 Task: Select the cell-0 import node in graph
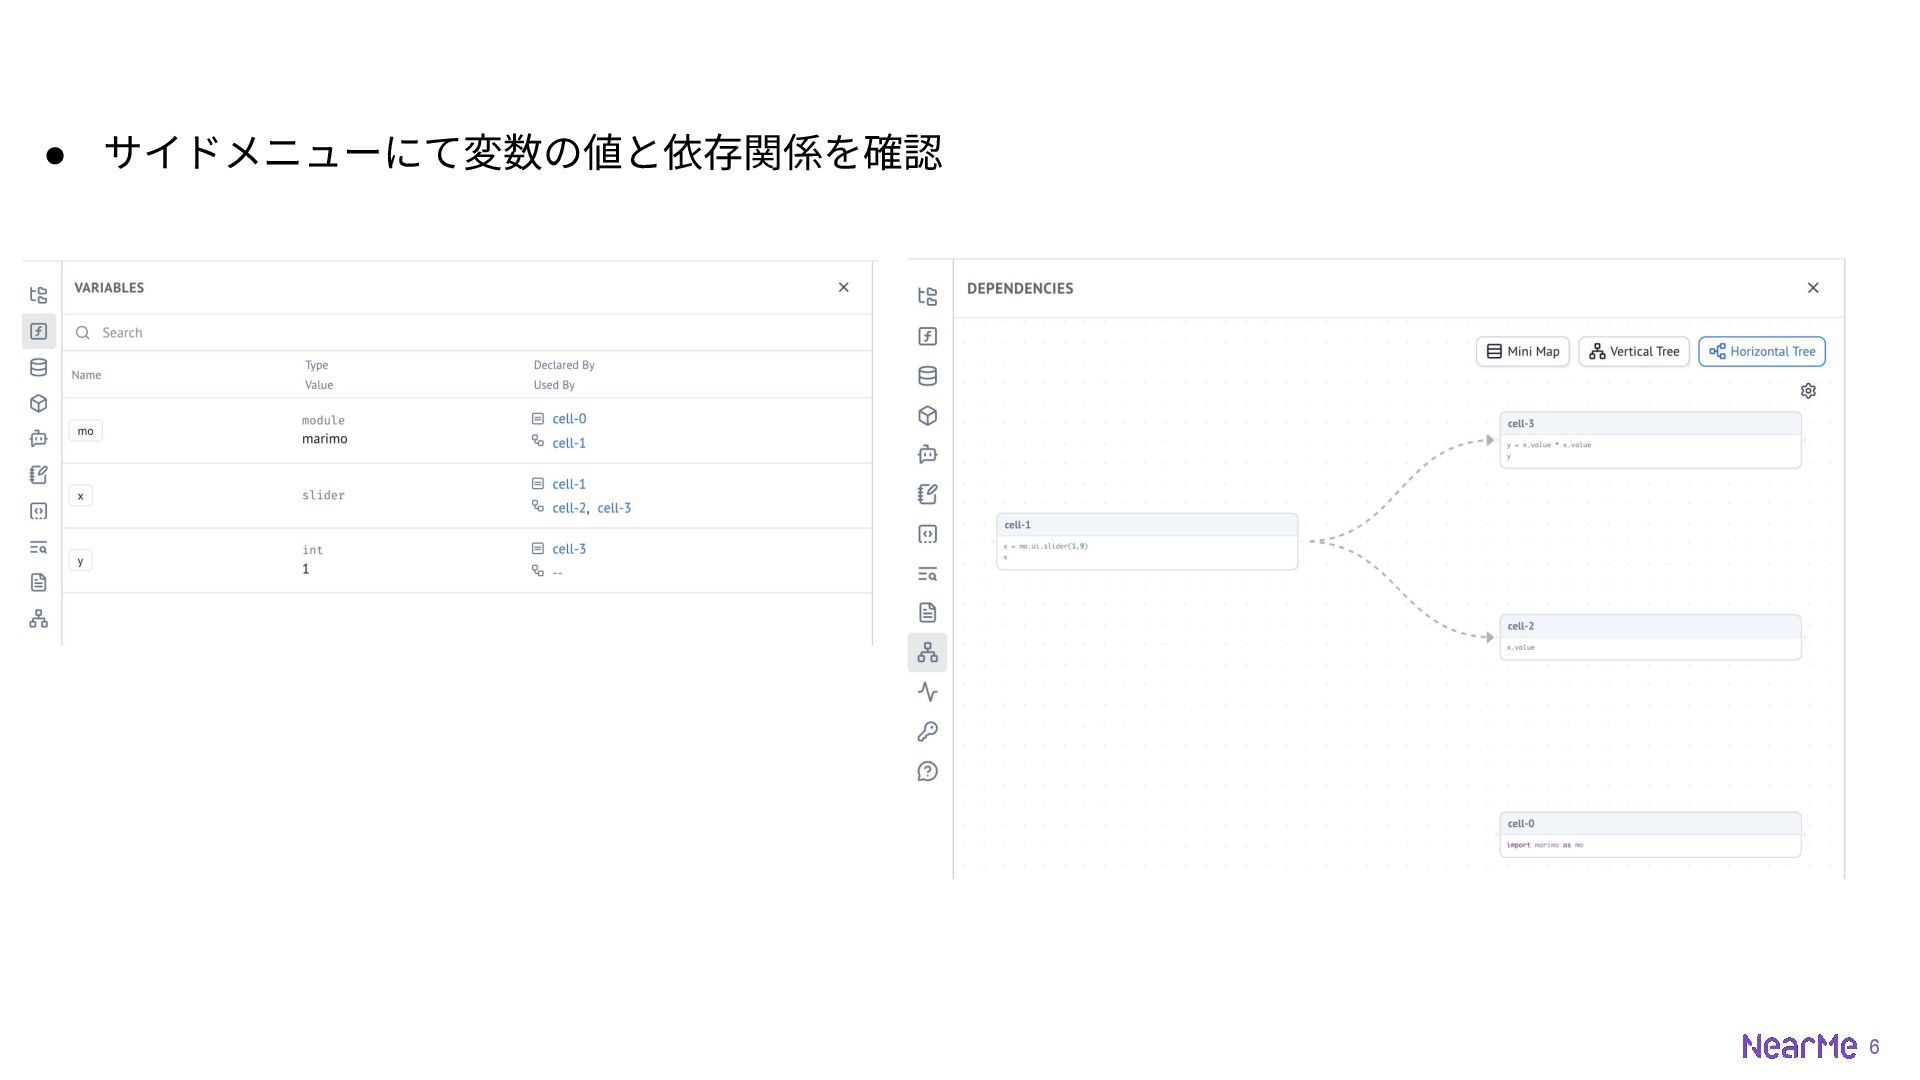1649,834
